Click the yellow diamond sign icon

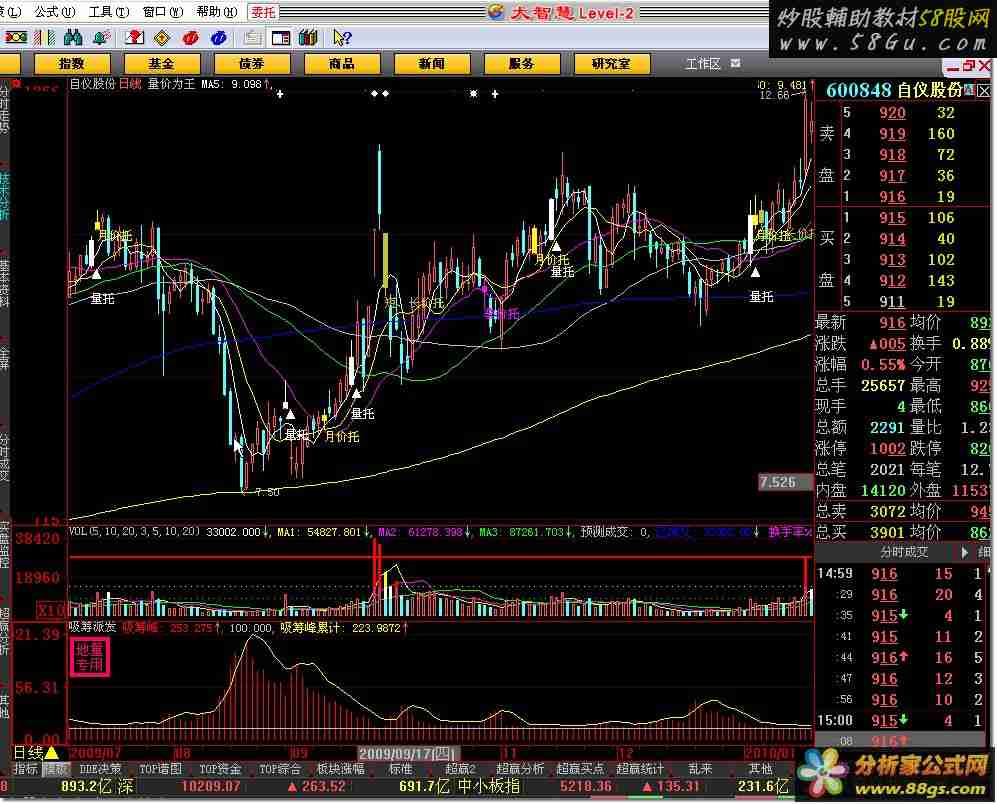pos(162,38)
